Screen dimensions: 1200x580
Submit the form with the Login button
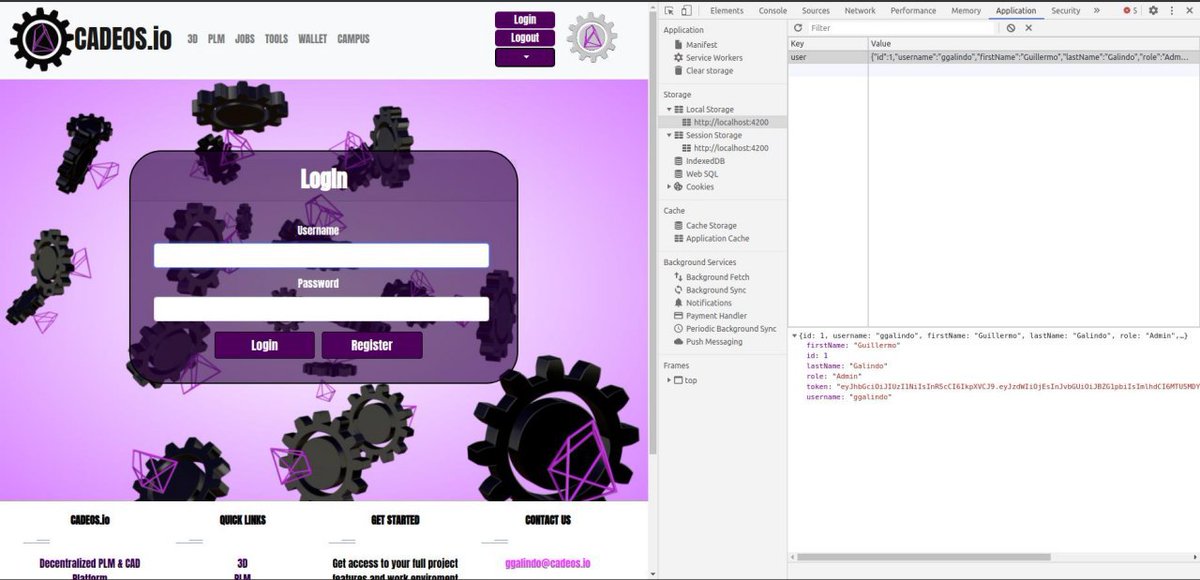[265, 345]
